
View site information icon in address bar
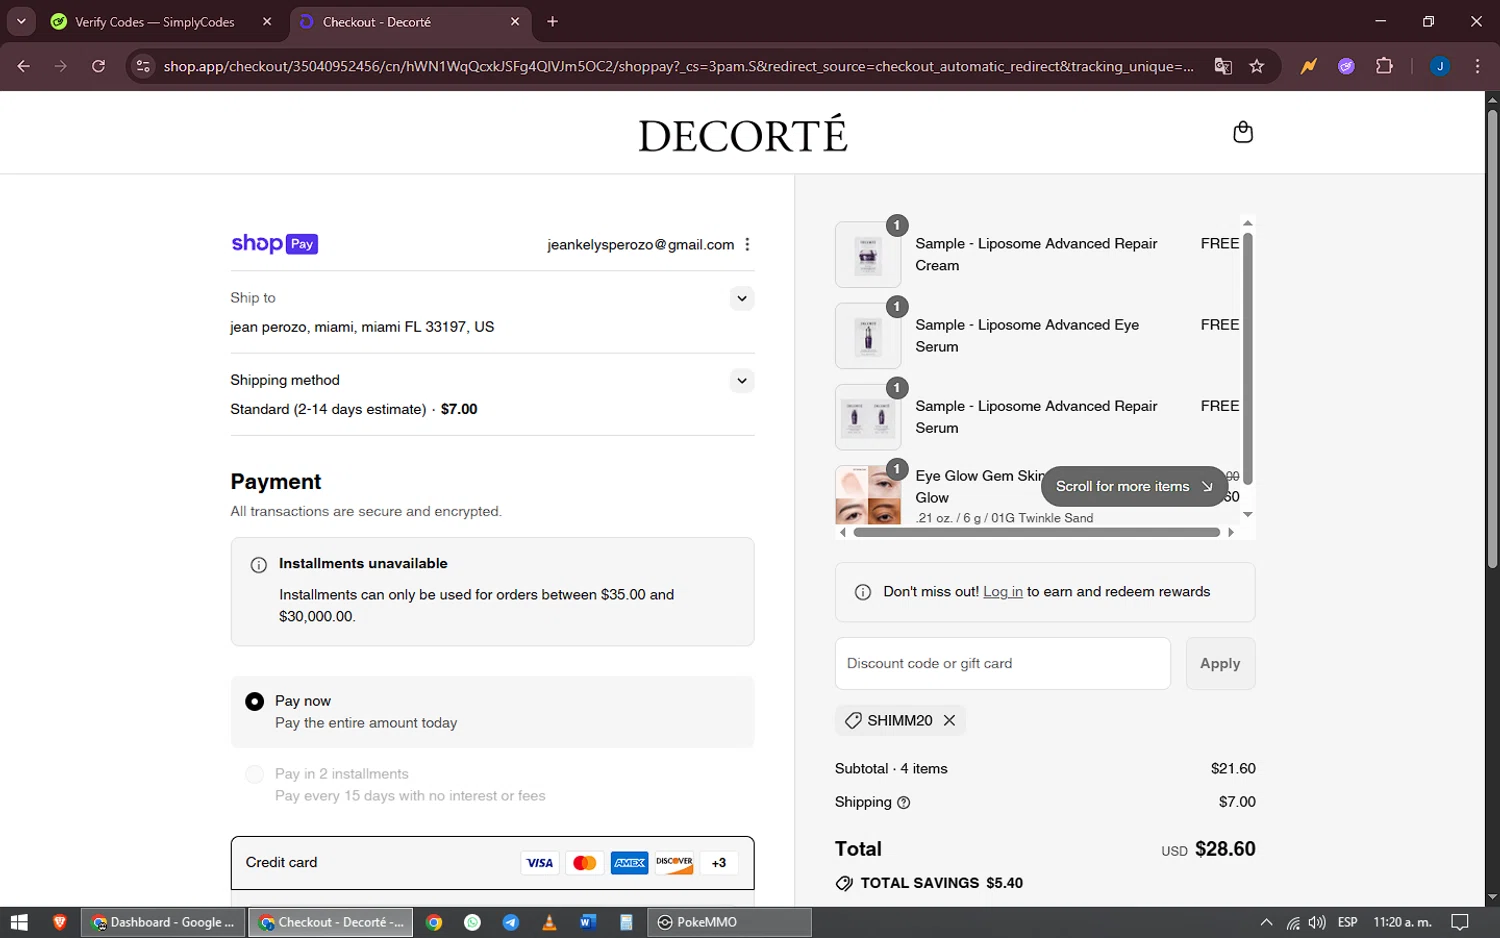coord(143,66)
